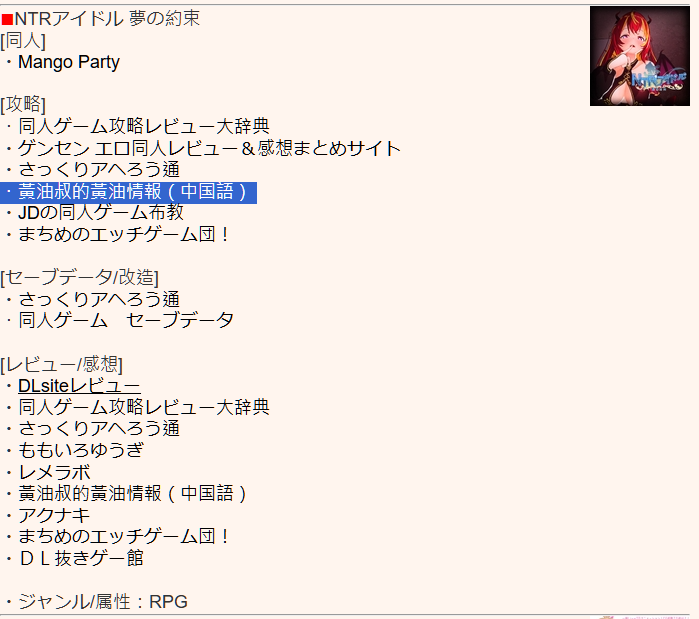The height and width of the screenshot is (619, 699).
Task: Open 同人ゲーム攻略レビュー大辞典 under レビュー/感想
Action: click(x=144, y=407)
